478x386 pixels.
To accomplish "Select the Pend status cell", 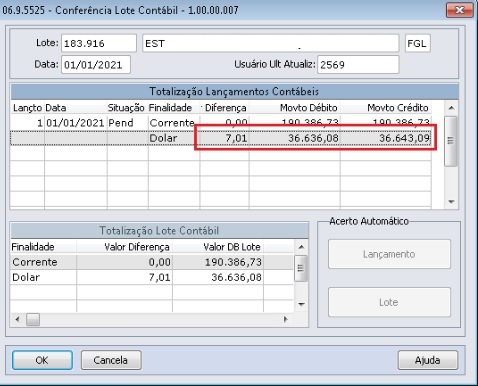I will click(121, 123).
